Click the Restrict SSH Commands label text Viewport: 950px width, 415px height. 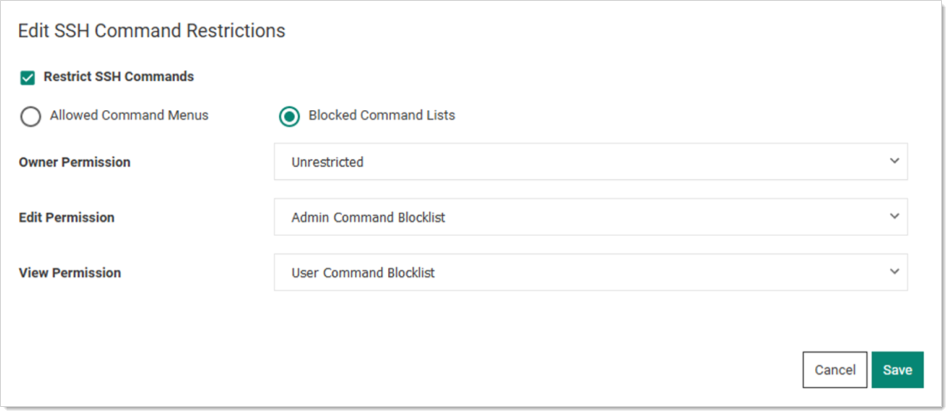[119, 77]
